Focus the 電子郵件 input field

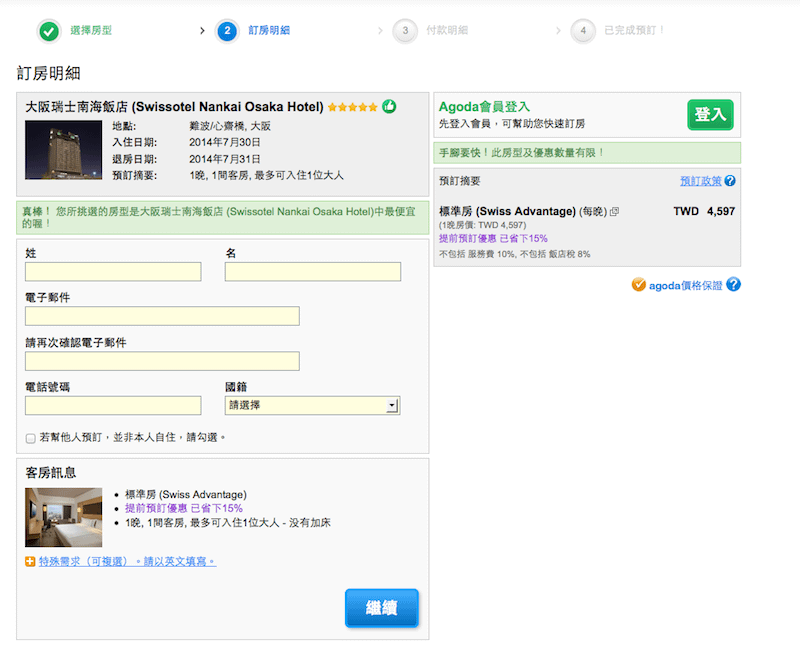click(x=162, y=316)
